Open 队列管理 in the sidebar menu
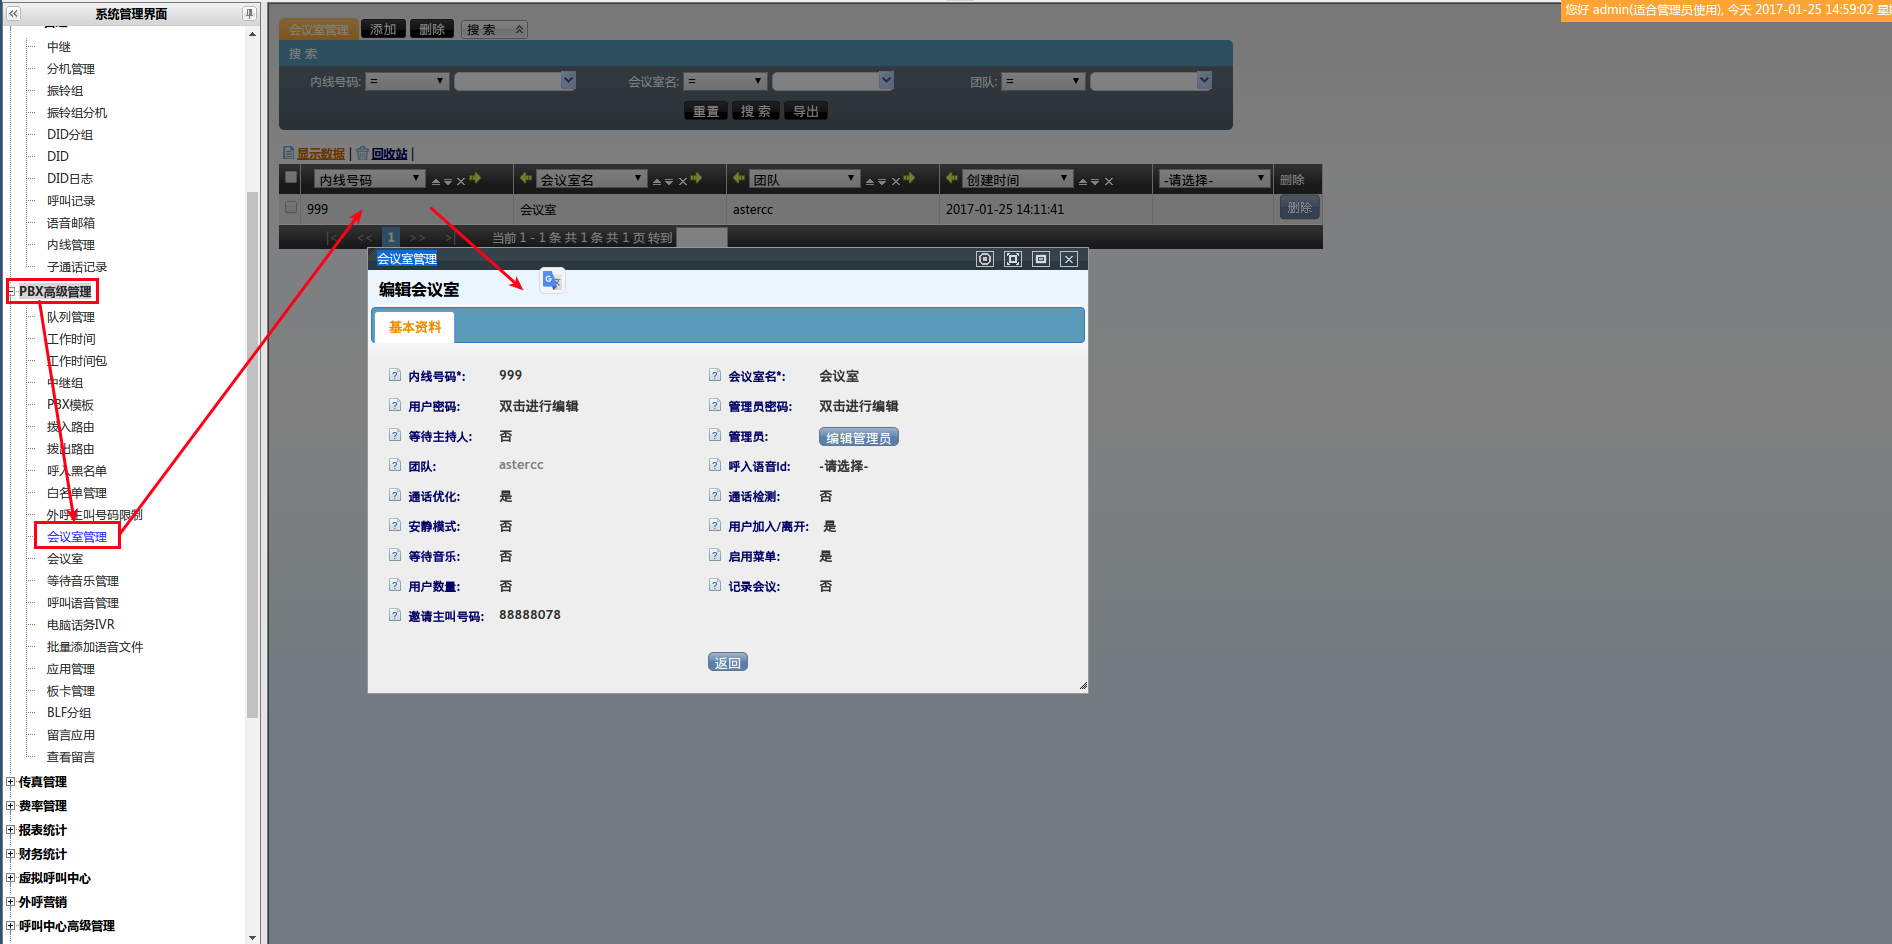This screenshot has width=1892, height=944. coord(71,317)
